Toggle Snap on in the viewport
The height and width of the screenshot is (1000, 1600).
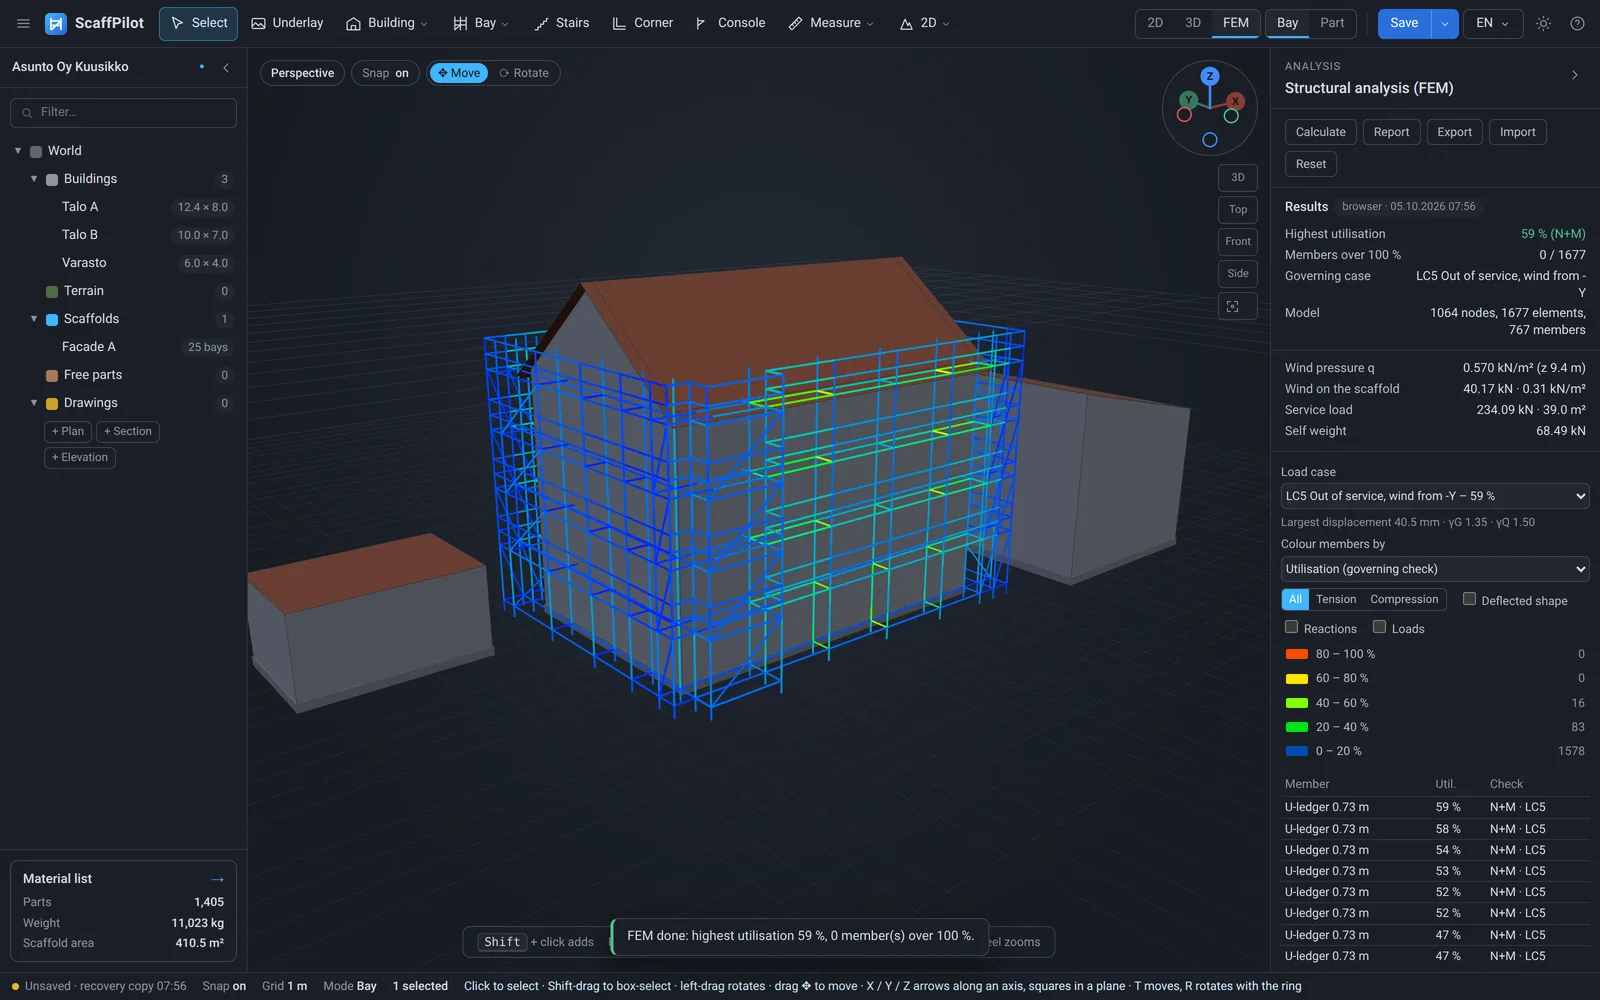[x=385, y=73]
